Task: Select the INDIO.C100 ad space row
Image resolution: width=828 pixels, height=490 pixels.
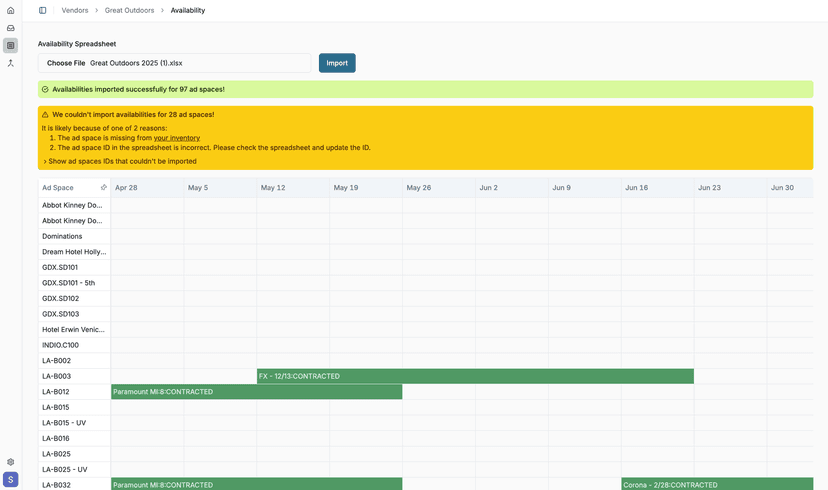Action: pyautogui.click(x=60, y=345)
